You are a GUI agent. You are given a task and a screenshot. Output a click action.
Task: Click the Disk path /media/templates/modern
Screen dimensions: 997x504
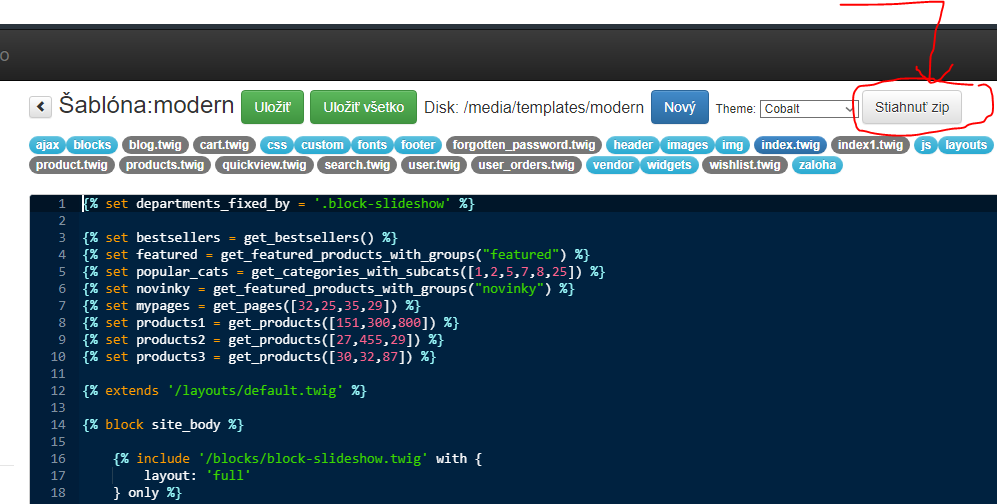pyautogui.click(x=554, y=107)
